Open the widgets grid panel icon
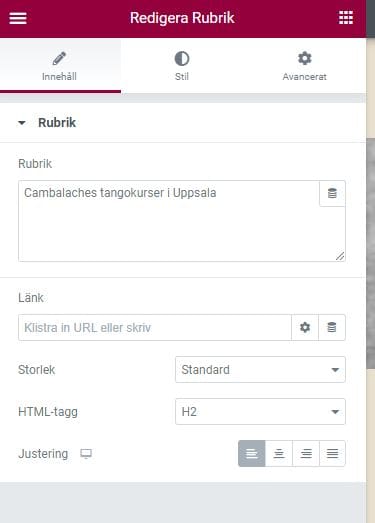375x523 pixels. [x=346, y=18]
